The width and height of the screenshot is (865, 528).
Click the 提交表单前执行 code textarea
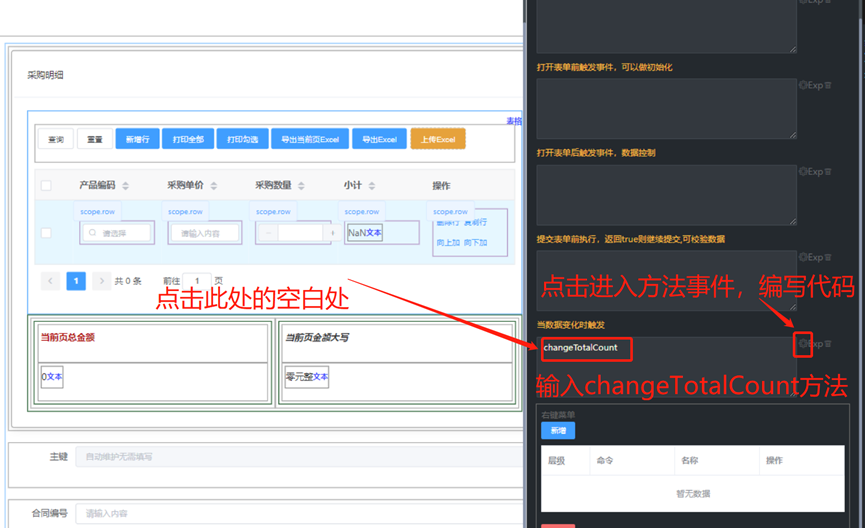(x=666, y=281)
